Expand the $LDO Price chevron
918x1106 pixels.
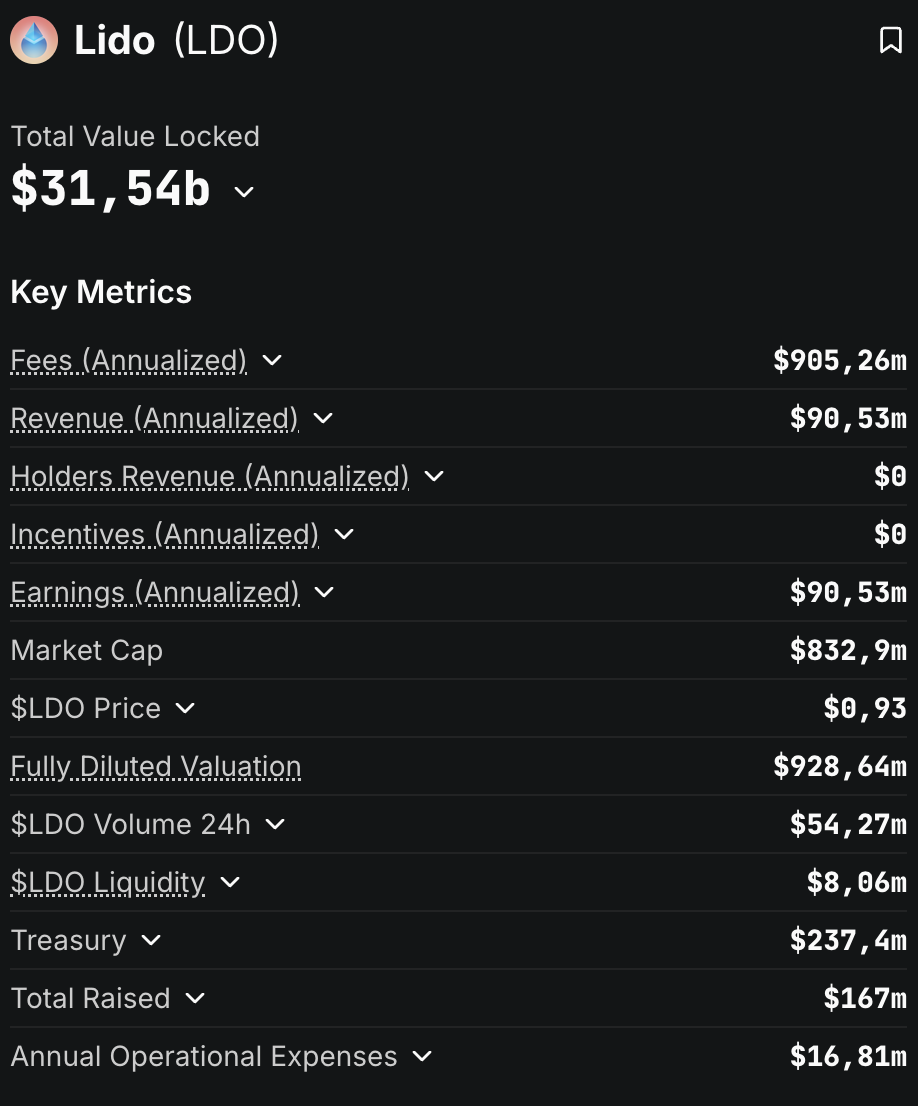pos(185,708)
